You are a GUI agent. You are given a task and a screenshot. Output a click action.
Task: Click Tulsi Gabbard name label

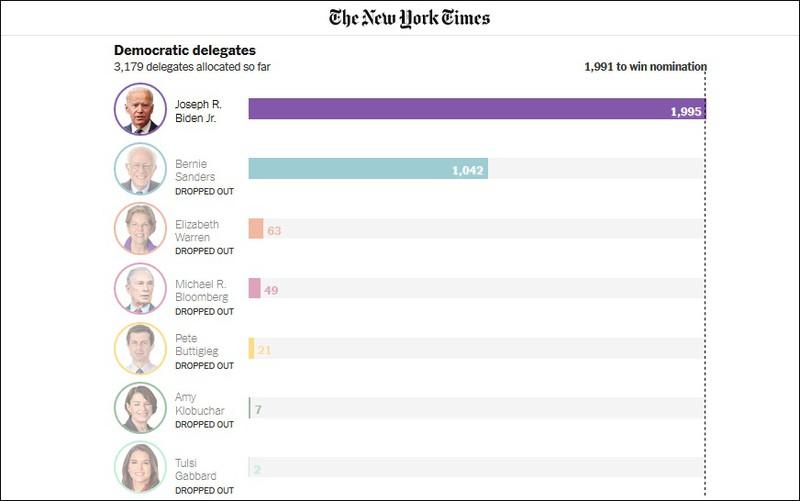click(x=195, y=469)
